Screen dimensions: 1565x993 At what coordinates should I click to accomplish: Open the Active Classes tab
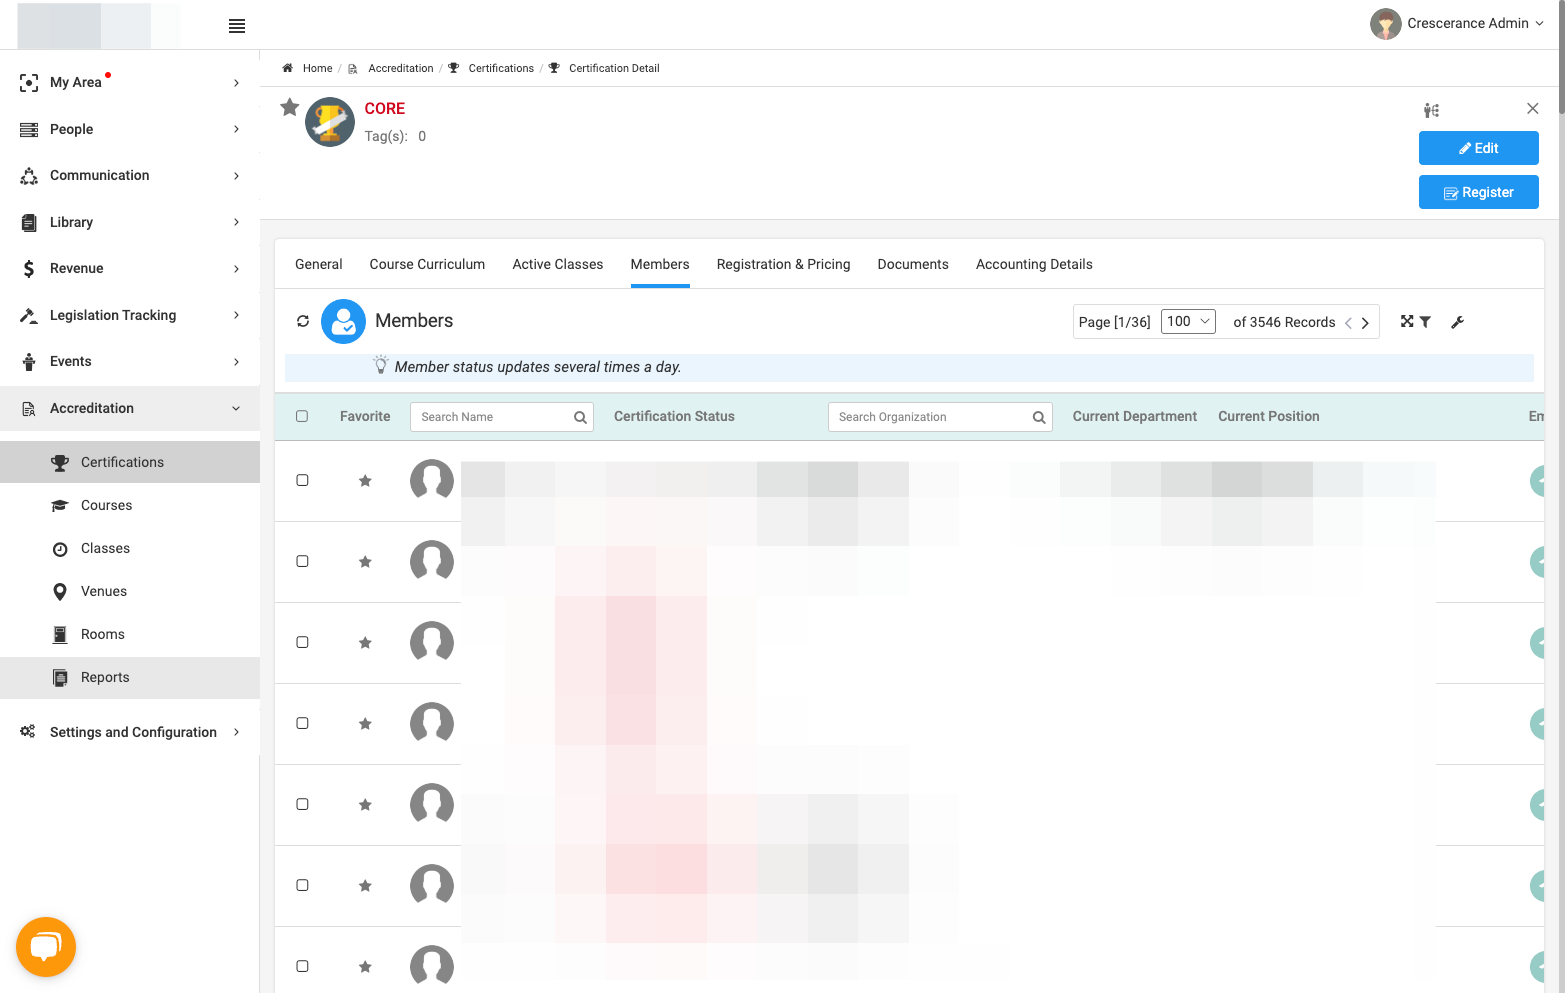tap(558, 264)
